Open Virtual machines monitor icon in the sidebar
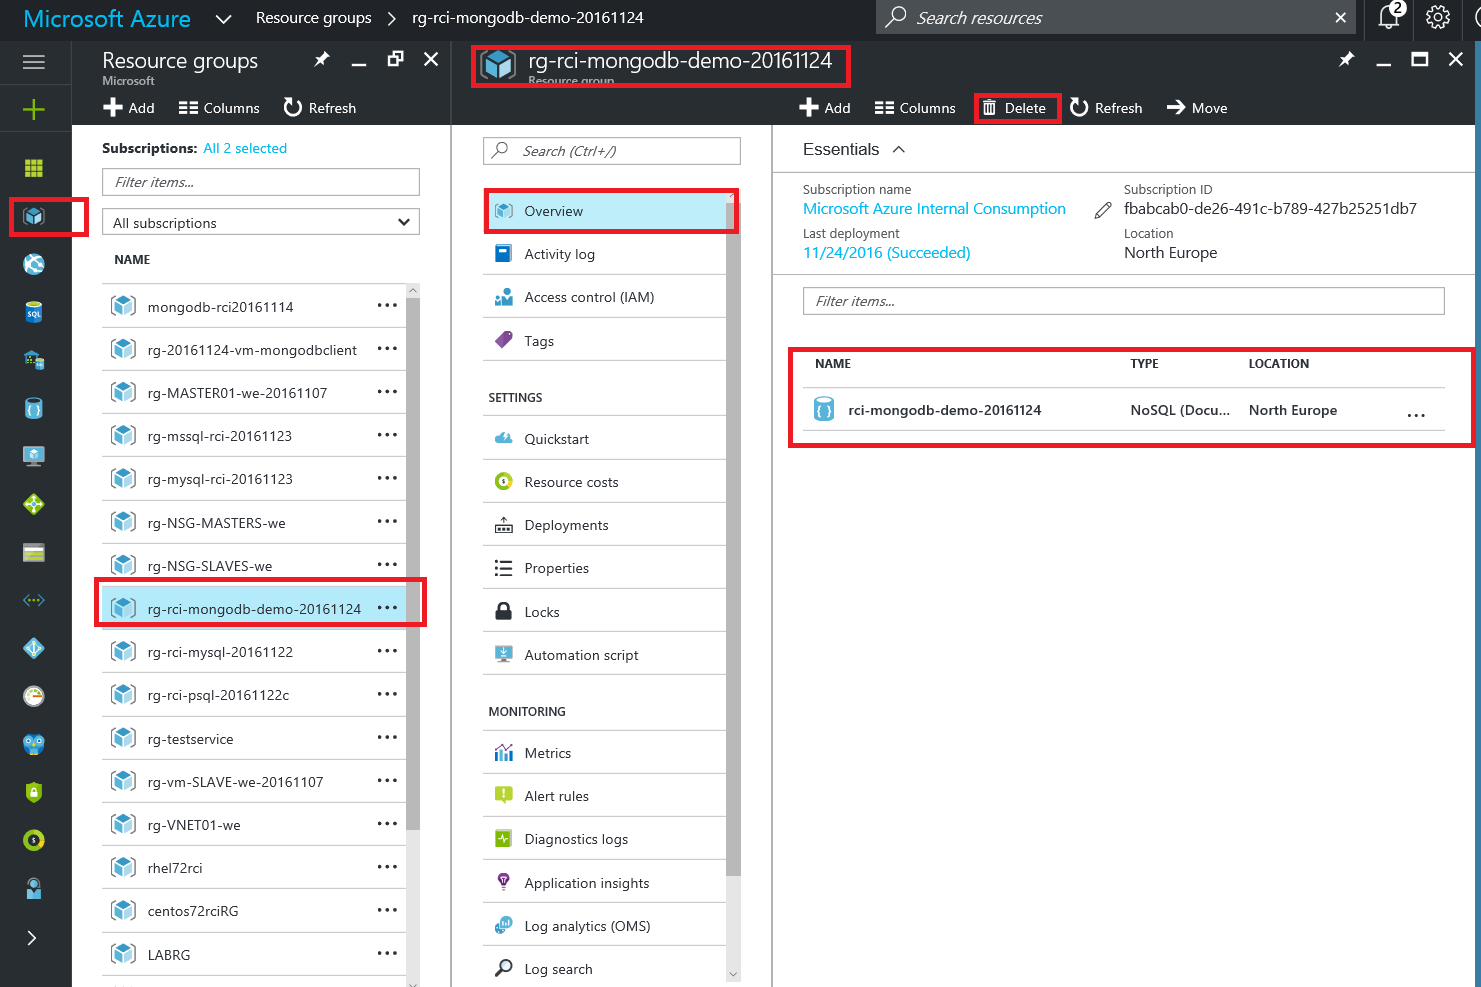 34,456
